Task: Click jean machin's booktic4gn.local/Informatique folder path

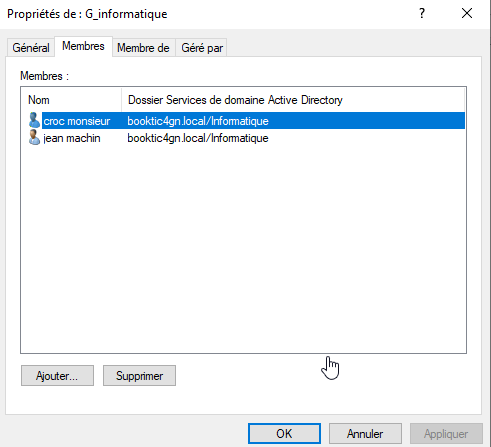Action: coord(198,138)
